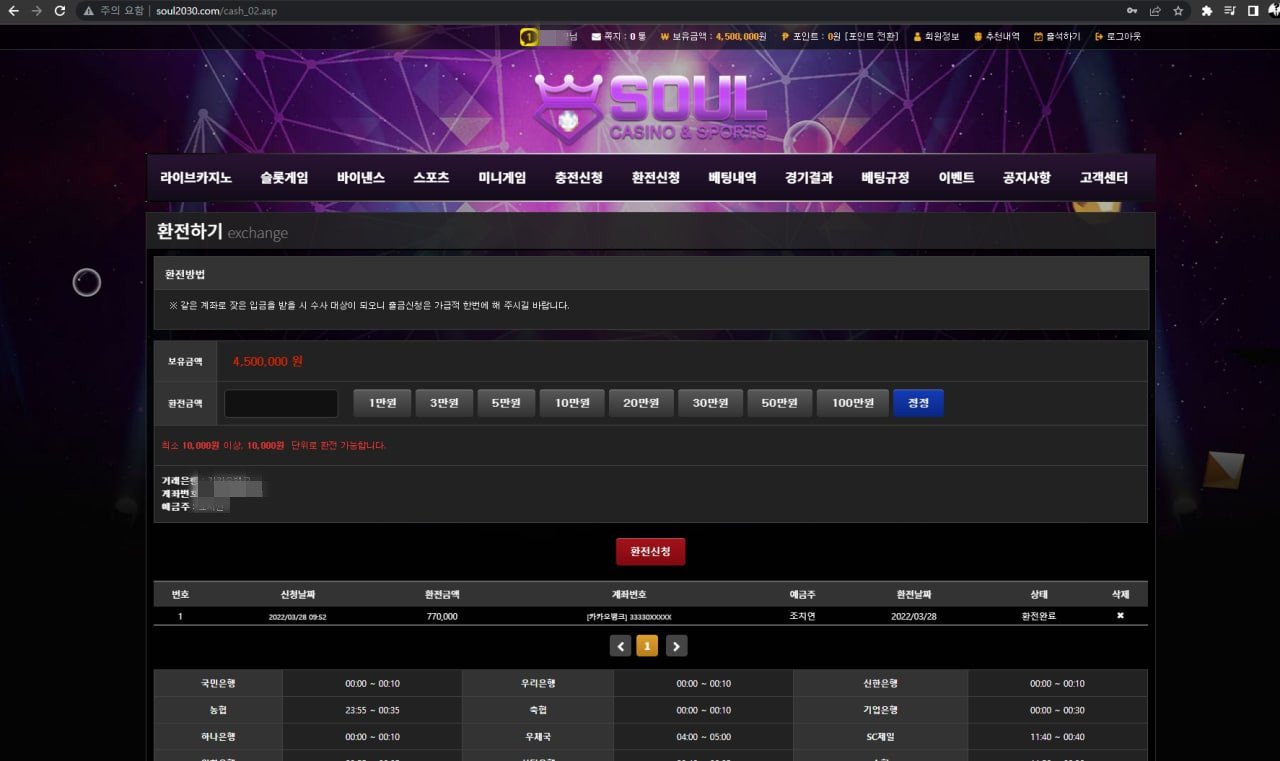Image resolution: width=1280 pixels, height=761 pixels.
Task: Select the 고객센터 menu item
Action: (x=1103, y=178)
